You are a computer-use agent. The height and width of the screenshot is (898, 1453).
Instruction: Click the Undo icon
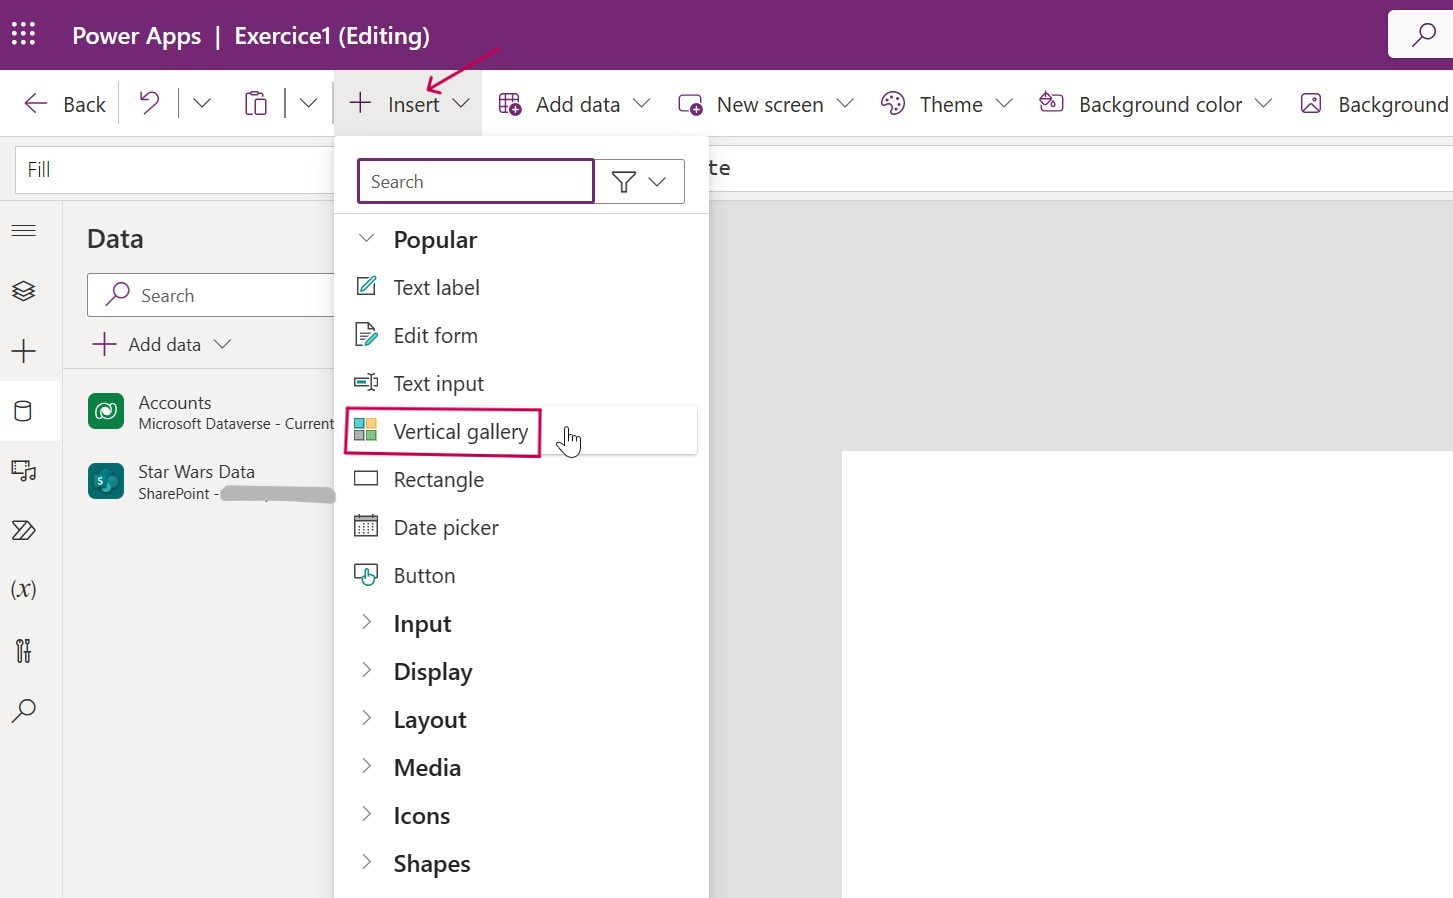(149, 103)
